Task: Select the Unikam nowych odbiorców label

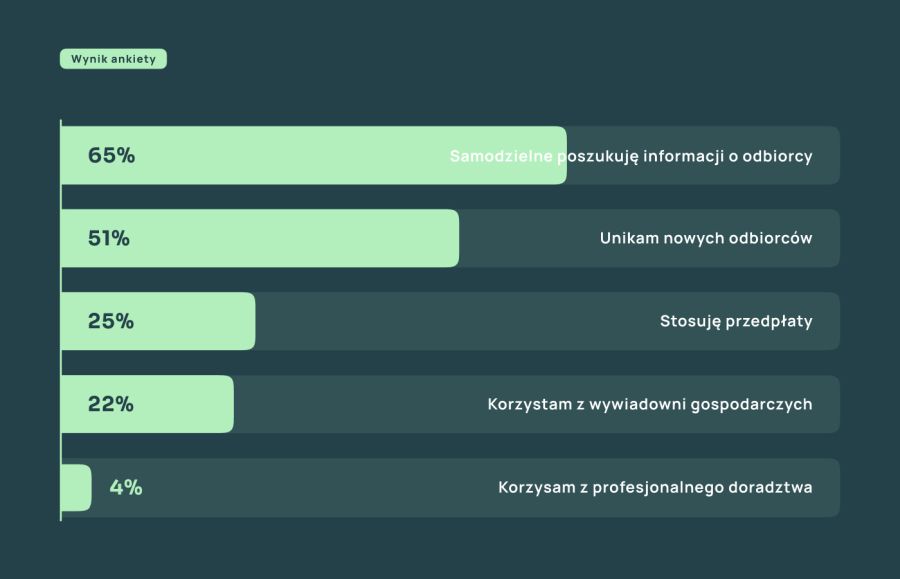Action: click(705, 239)
